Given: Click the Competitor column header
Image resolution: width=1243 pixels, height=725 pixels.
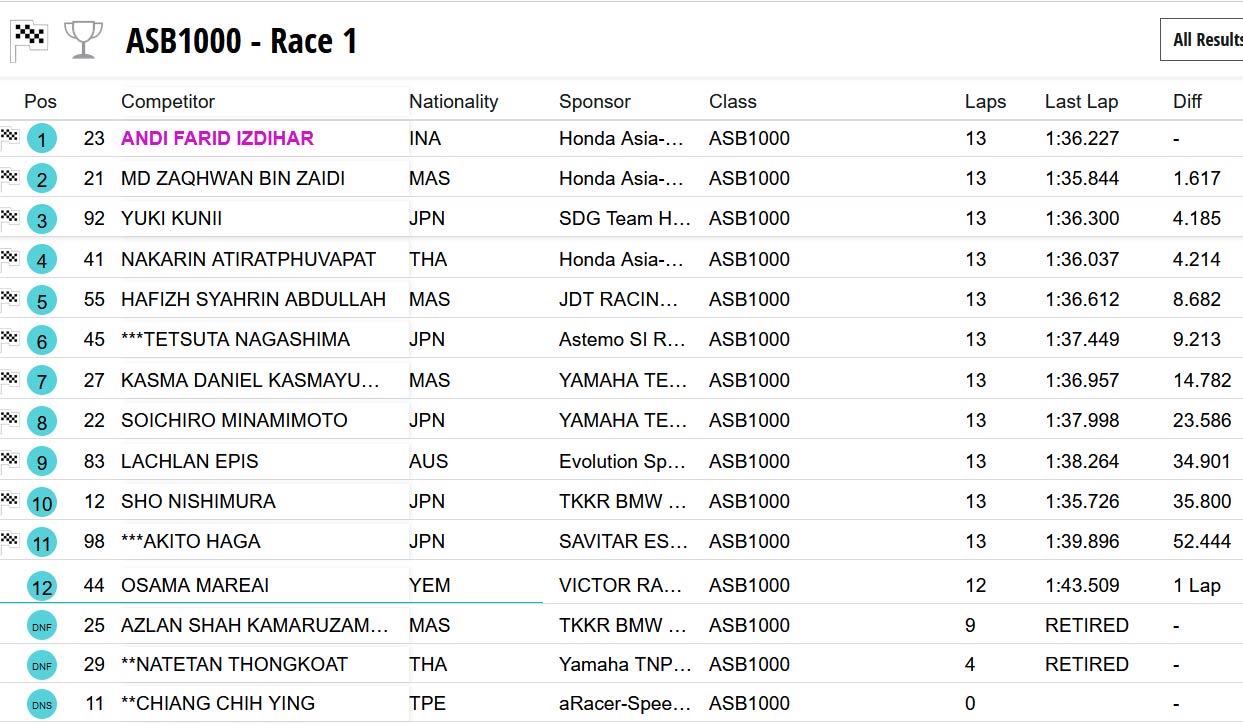Looking at the screenshot, I should pyautogui.click(x=168, y=102).
